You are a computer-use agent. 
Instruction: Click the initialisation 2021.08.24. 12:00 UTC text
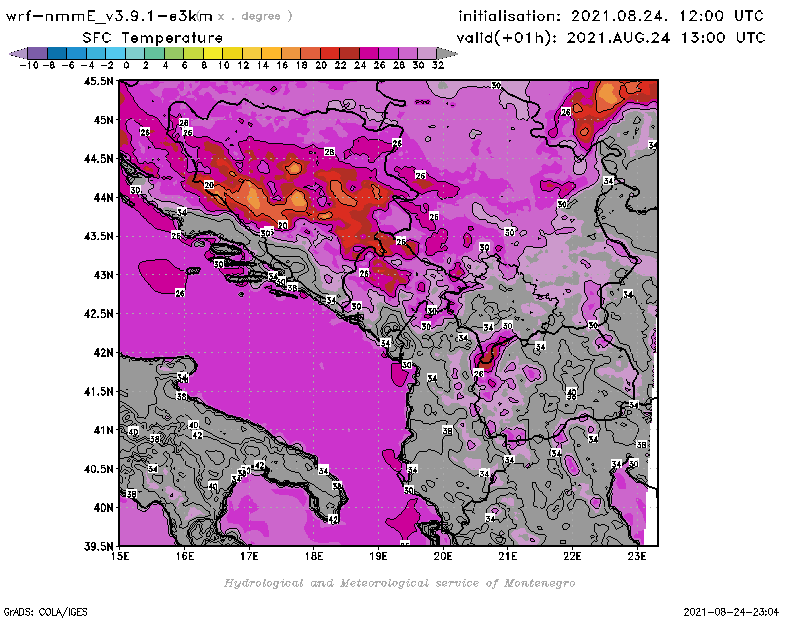[x=611, y=16]
